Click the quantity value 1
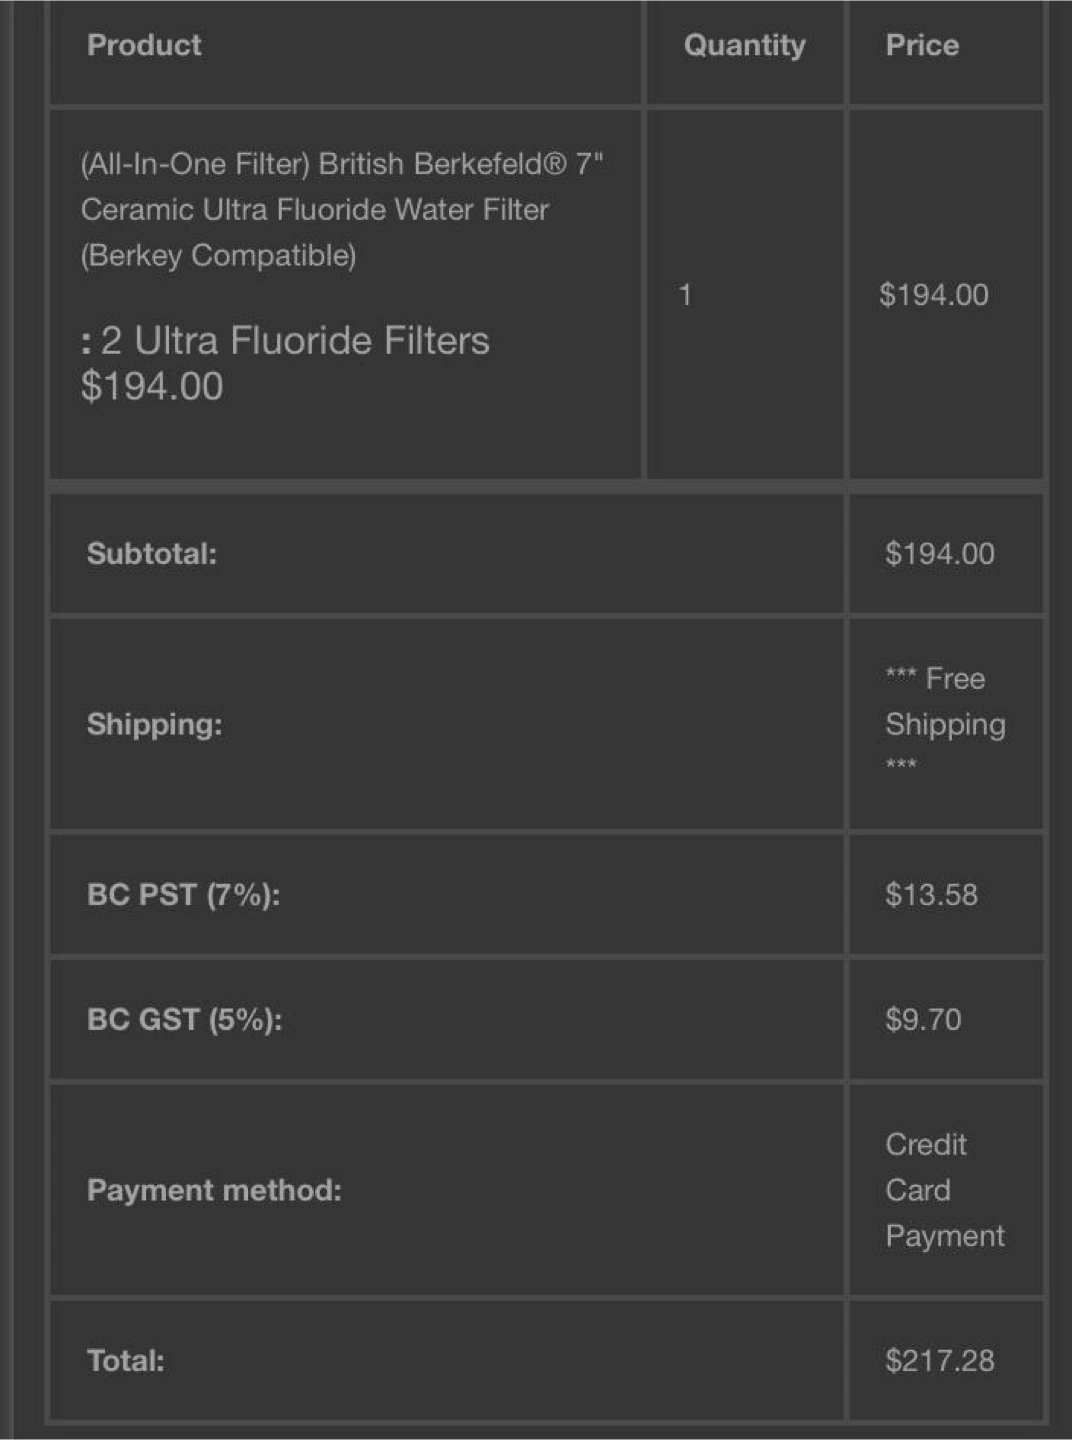Viewport: 1072px width, 1440px height. pyautogui.click(x=685, y=295)
